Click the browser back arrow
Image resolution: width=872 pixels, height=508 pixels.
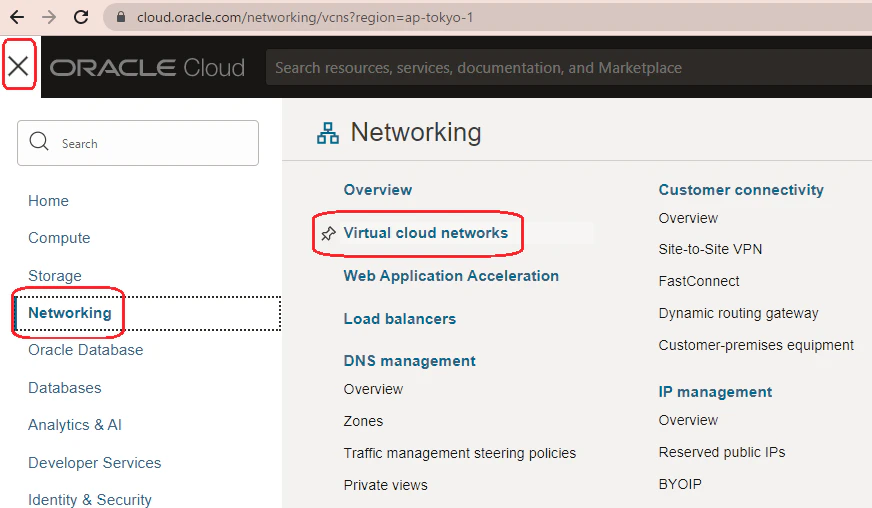click(x=17, y=17)
